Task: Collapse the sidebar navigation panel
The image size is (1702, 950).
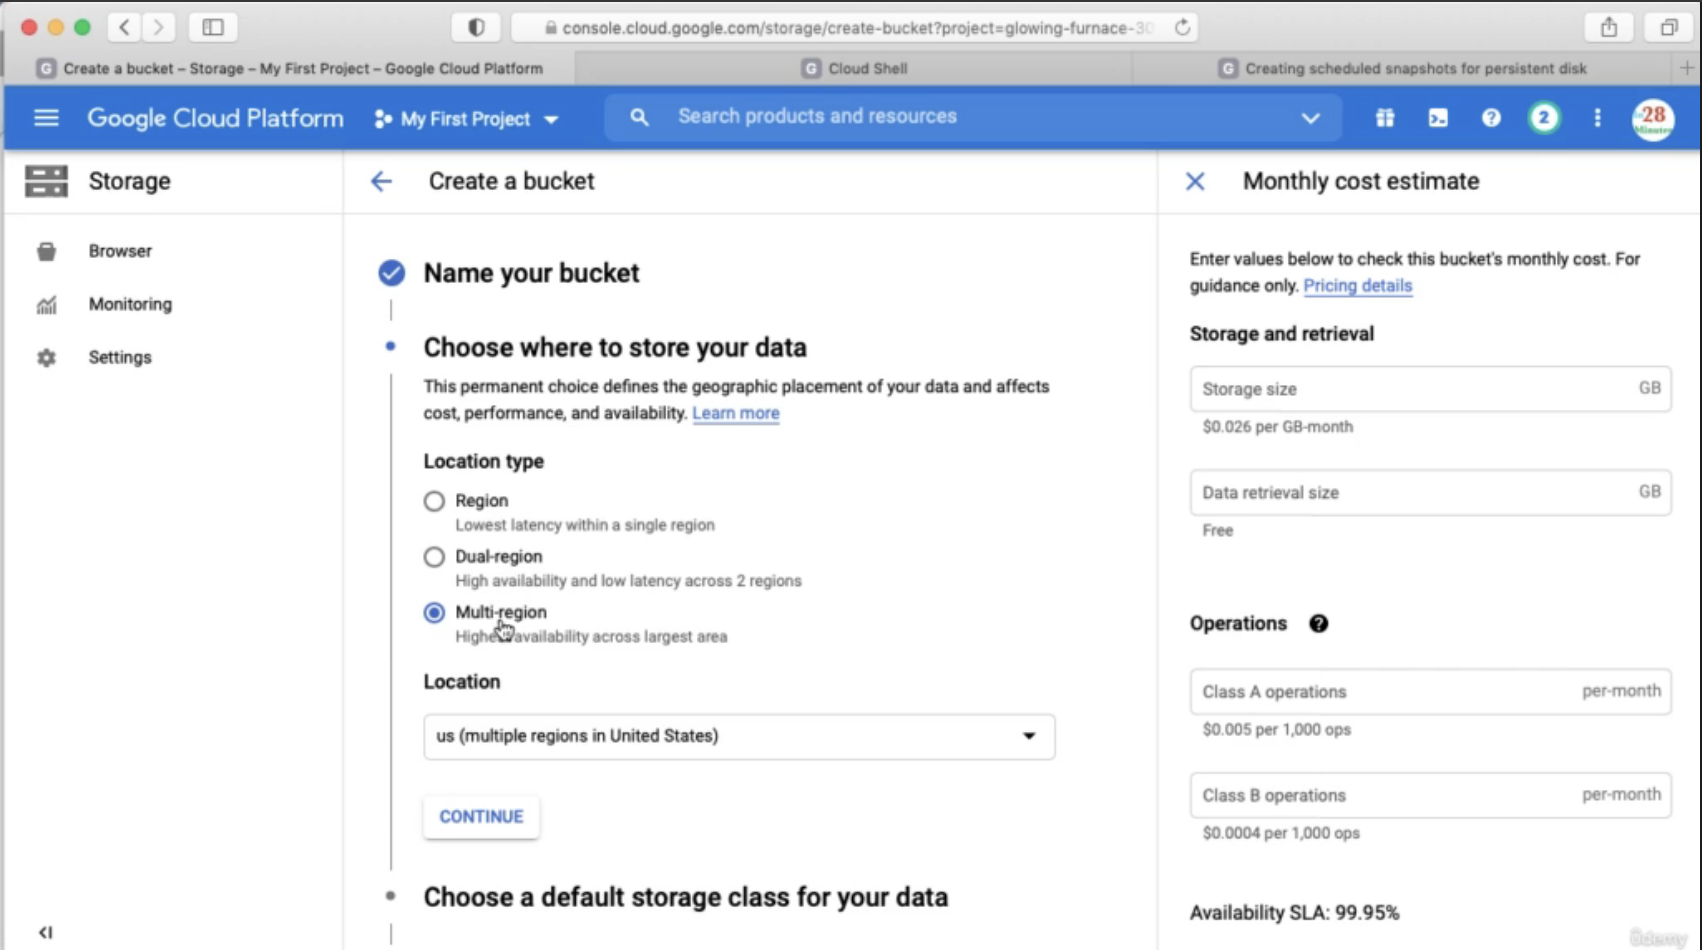Action: (45, 932)
